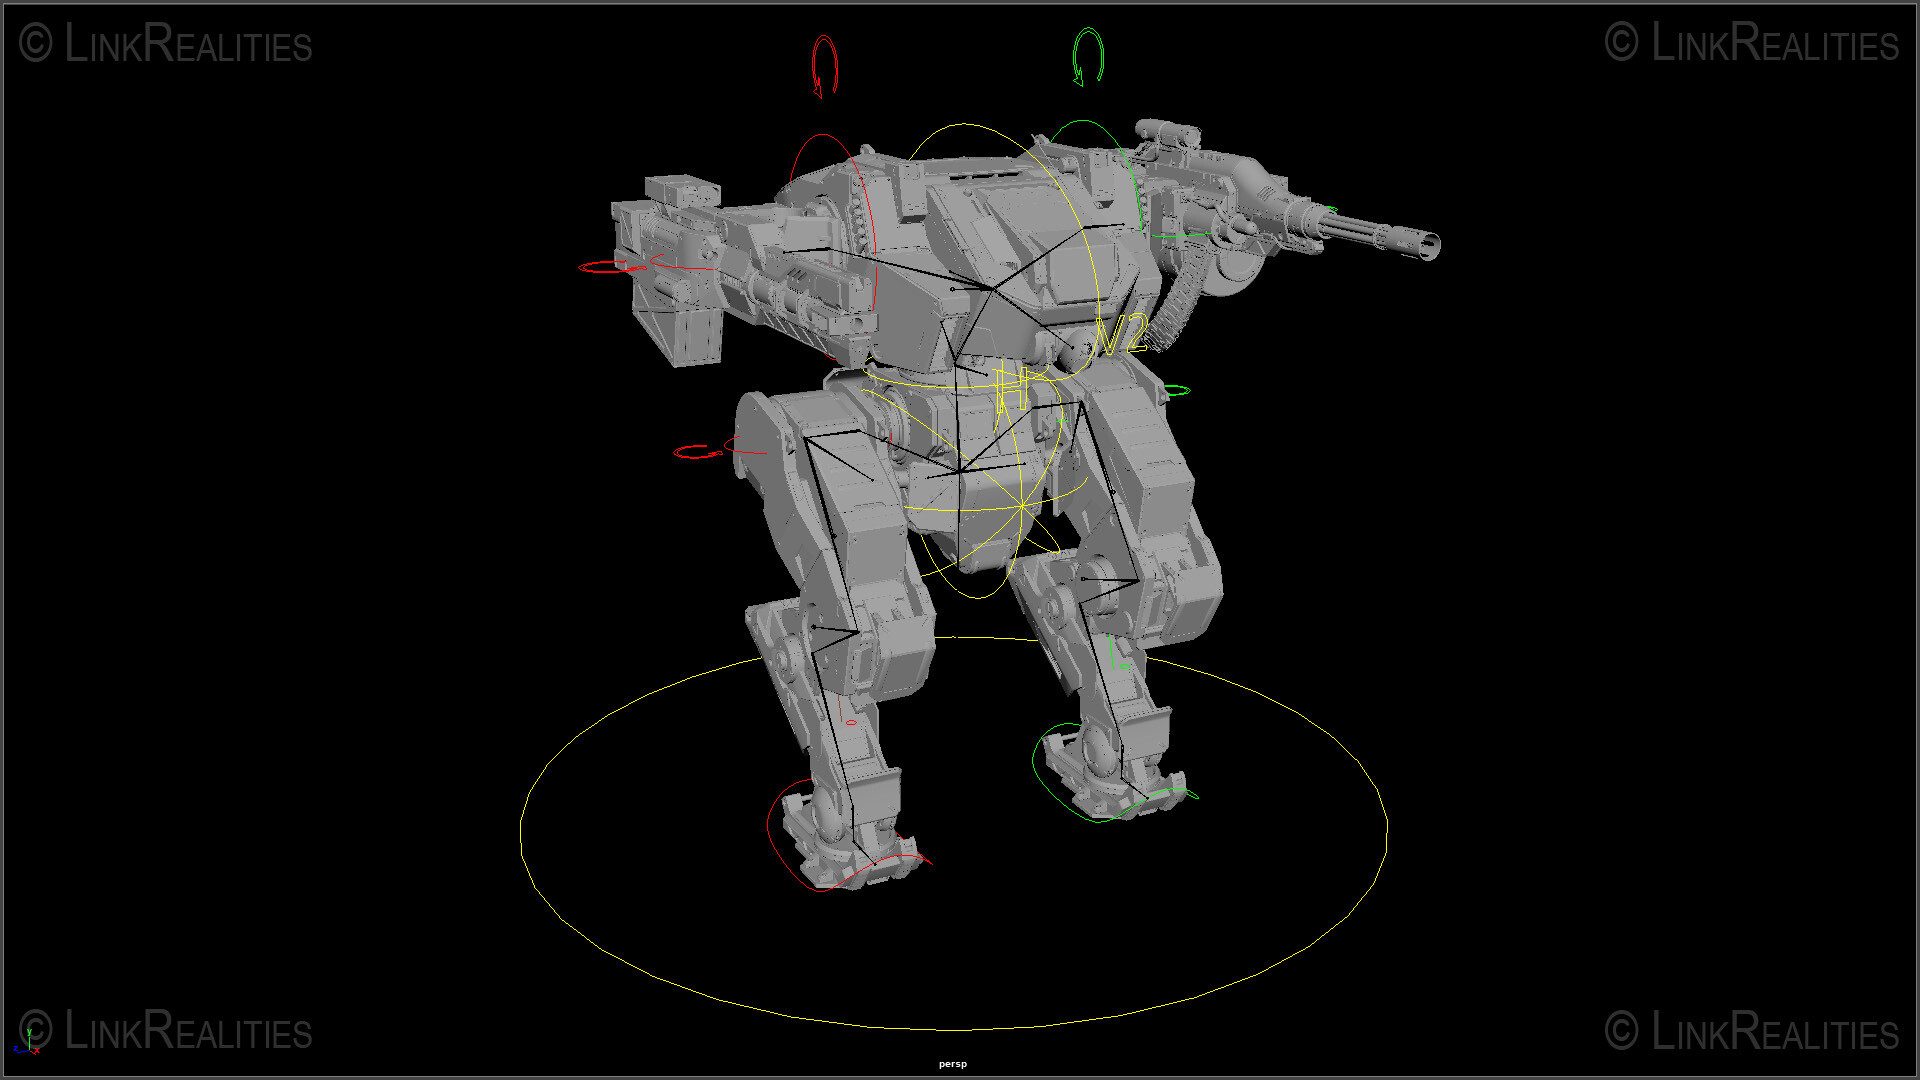The width and height of the screenshot is (1920, 1080).
Task: Click the yellow HP text controller on the torso
Action: point(1009,389)
